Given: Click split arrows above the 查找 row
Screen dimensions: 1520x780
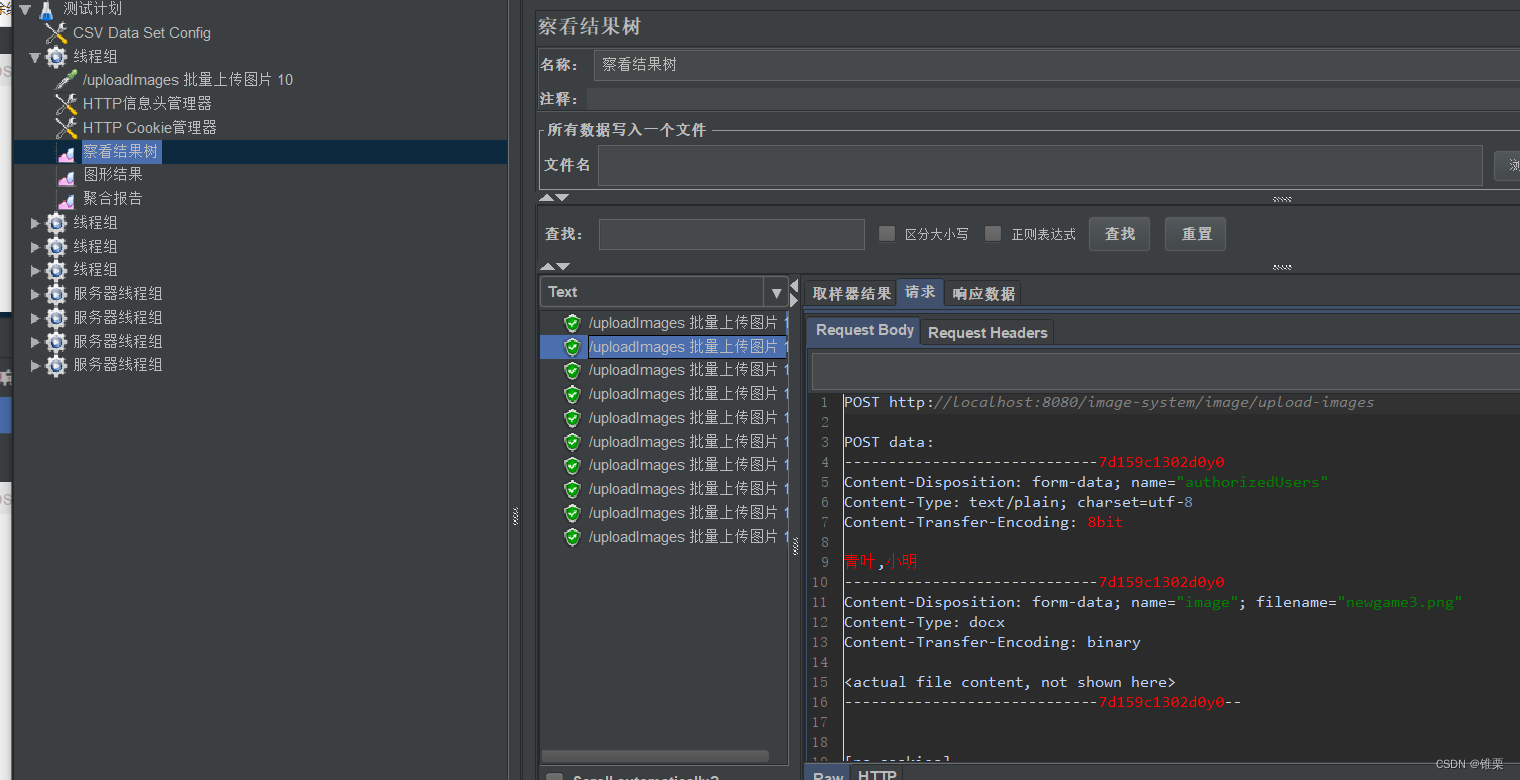Looking at the screenshot, I should coord(555,198).
